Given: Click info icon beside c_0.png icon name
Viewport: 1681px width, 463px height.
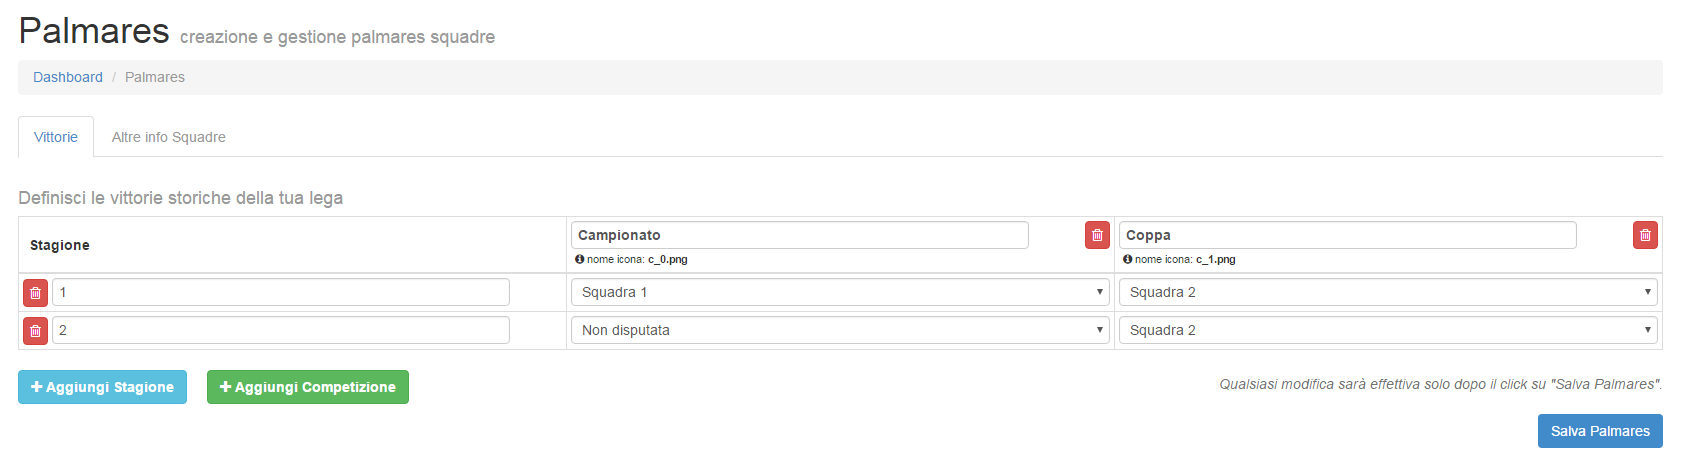Looking at the screenshot, I should (x=580, y=259).
